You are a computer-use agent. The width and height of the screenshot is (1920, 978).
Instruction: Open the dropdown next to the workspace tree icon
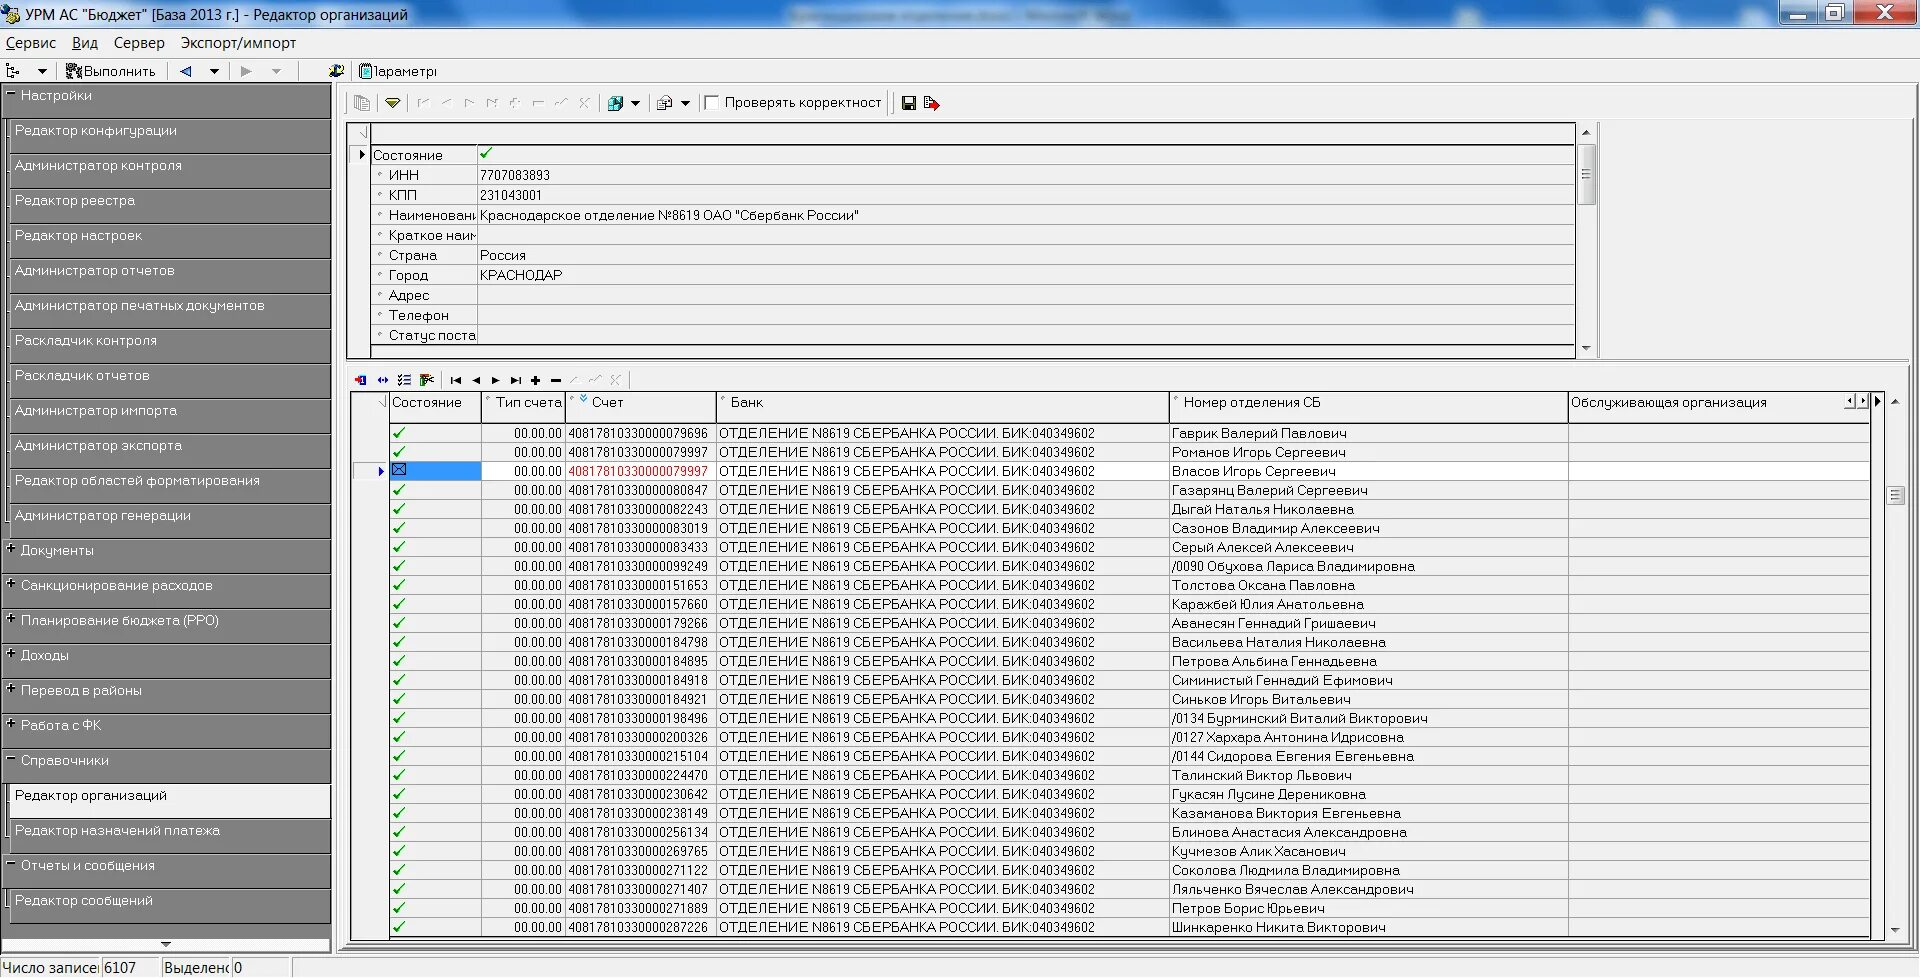[42, 71]
